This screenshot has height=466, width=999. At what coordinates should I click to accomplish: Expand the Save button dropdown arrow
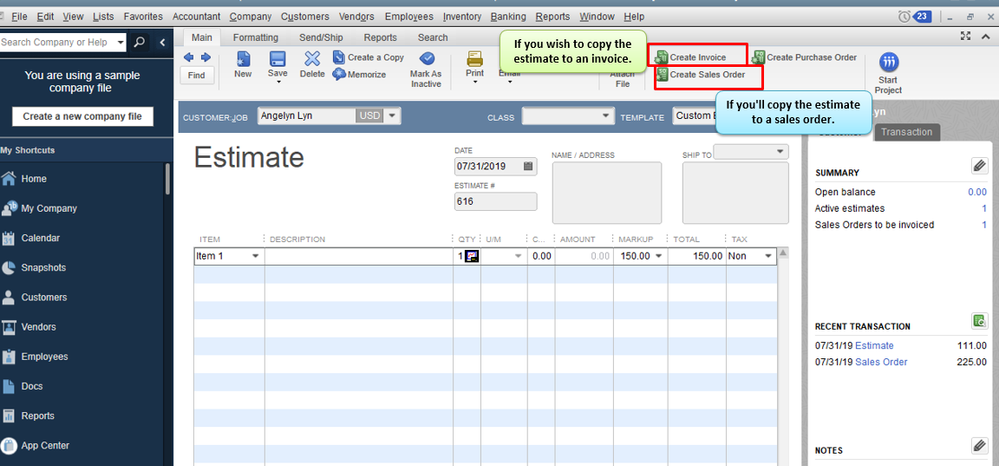tap(277, 82)
